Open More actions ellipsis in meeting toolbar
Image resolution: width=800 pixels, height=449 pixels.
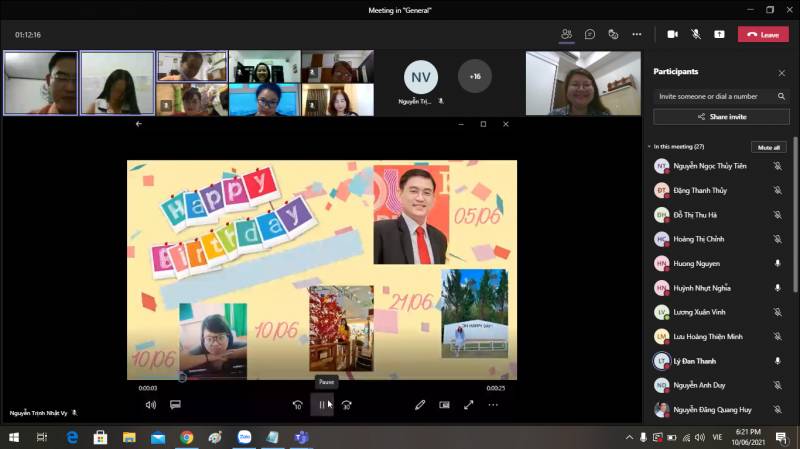click(637, 34)
